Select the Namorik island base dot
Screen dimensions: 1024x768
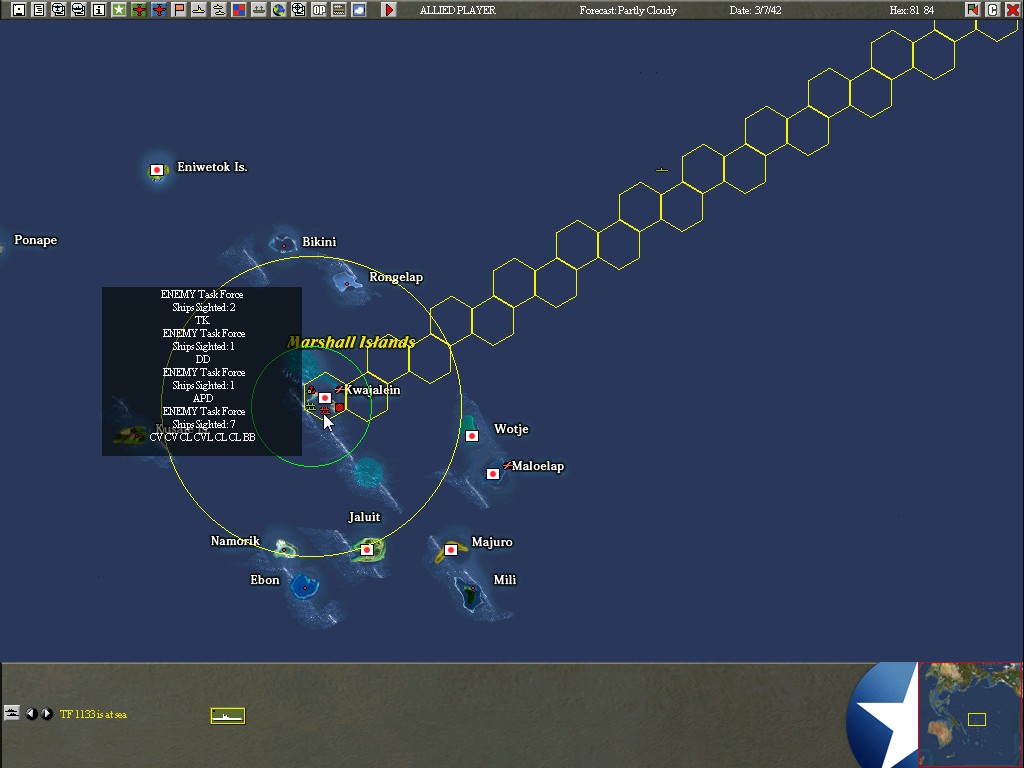point(284,549)
